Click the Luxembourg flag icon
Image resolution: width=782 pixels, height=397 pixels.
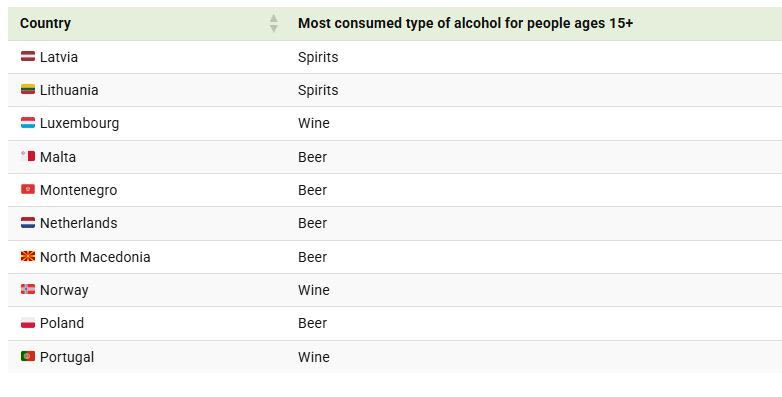(28, 123)
